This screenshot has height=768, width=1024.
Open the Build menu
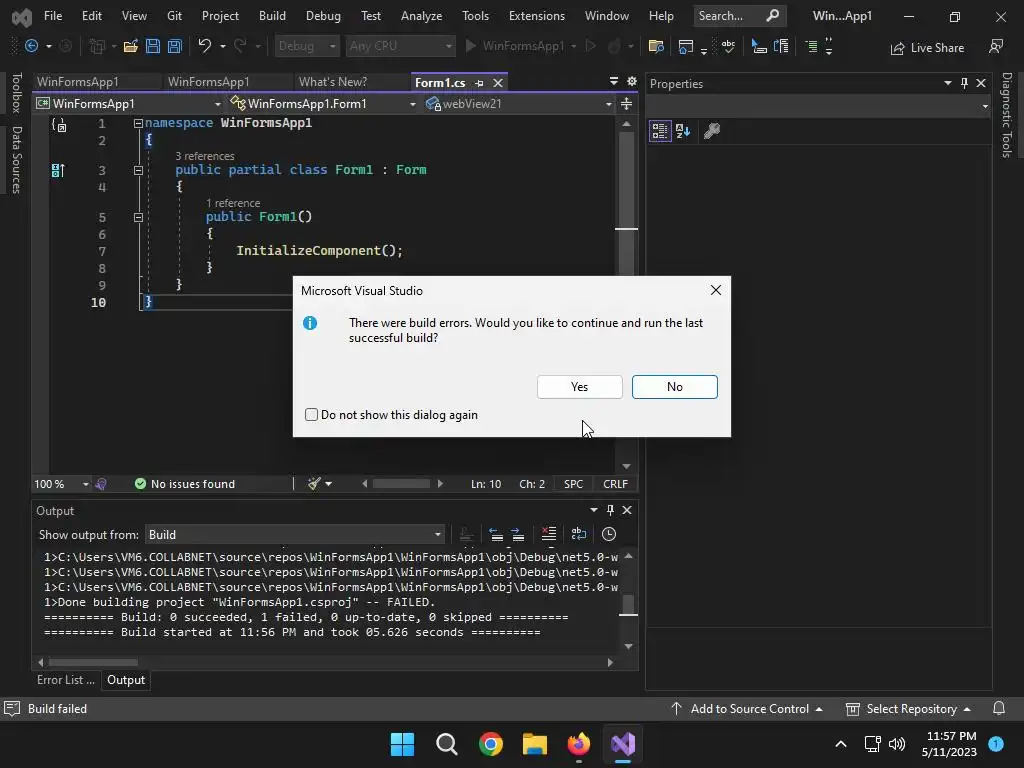pos(272,16)
